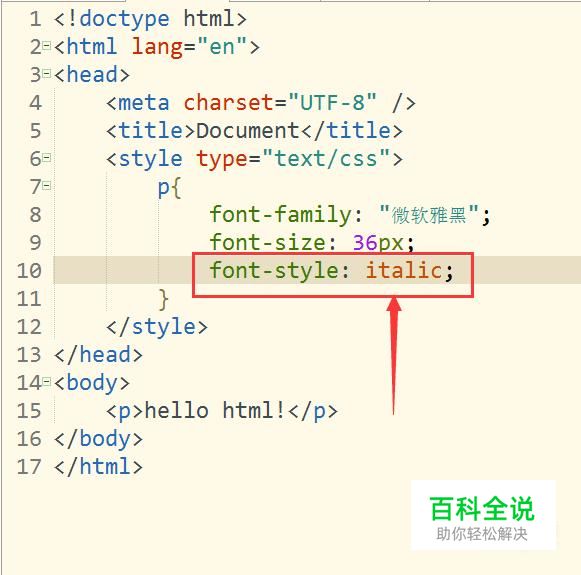Click the 'p{' selector on line 7
The width and height of the screenshot is (581, 575).
coord(169,188)
